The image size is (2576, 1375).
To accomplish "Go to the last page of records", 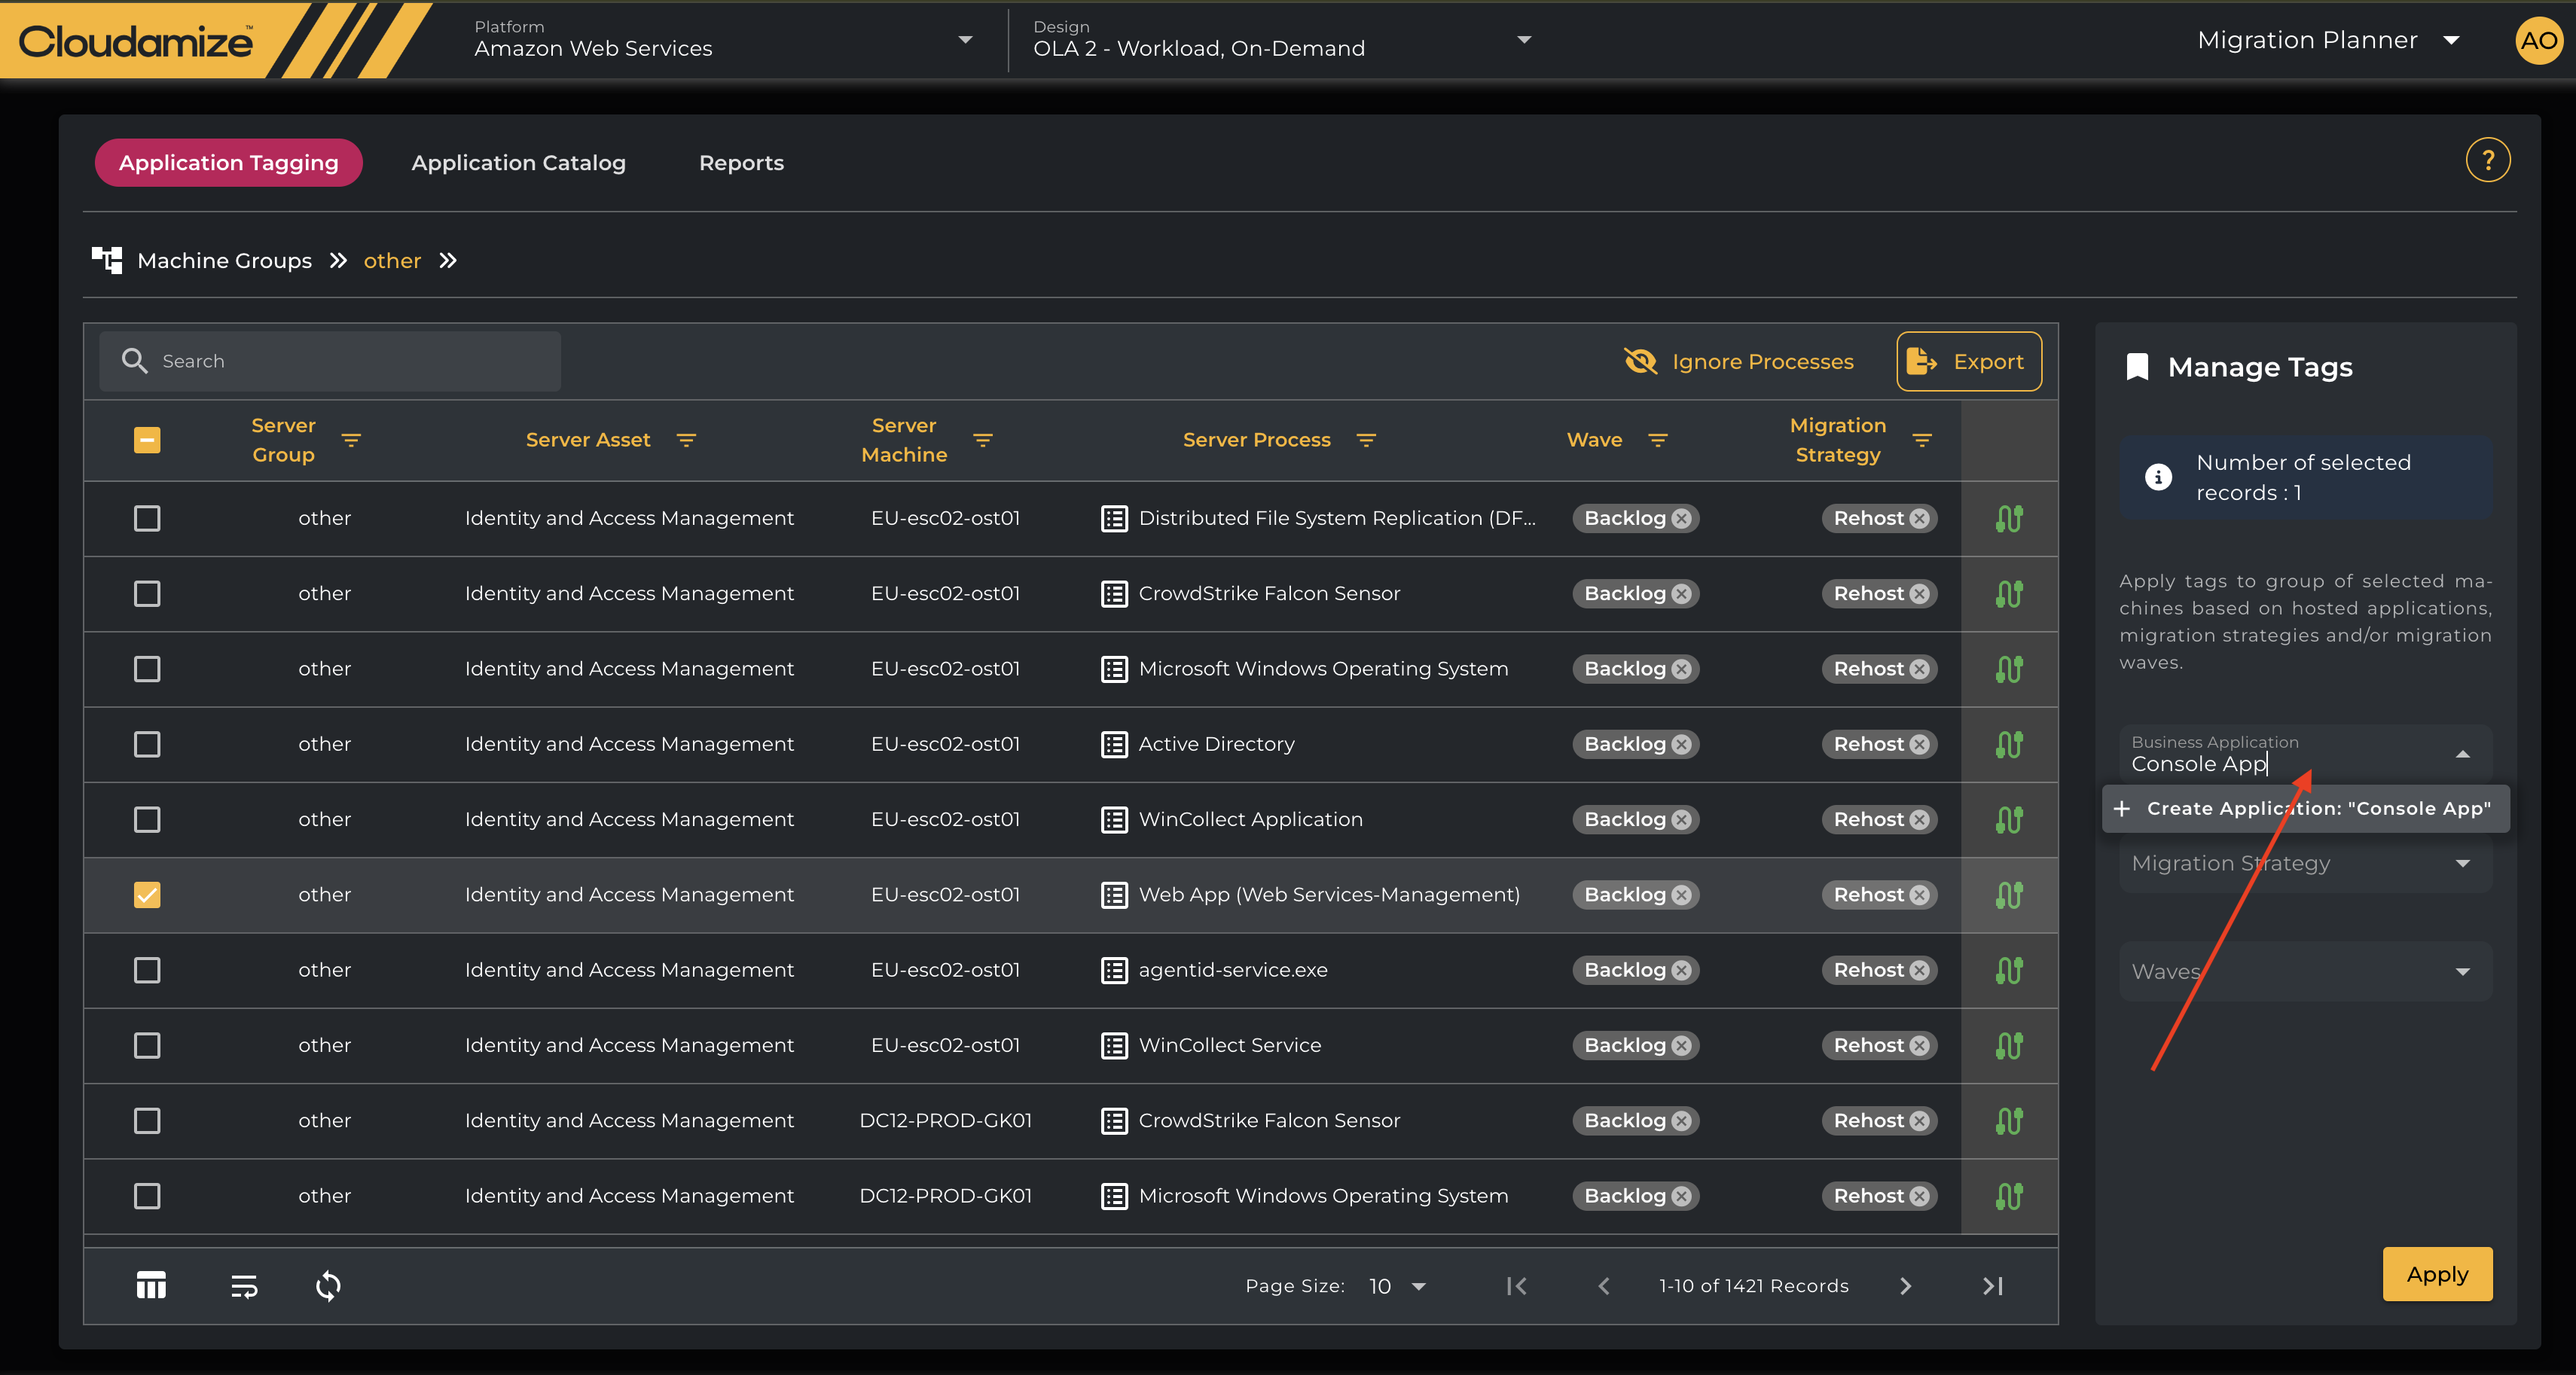I will 1992,1286.
